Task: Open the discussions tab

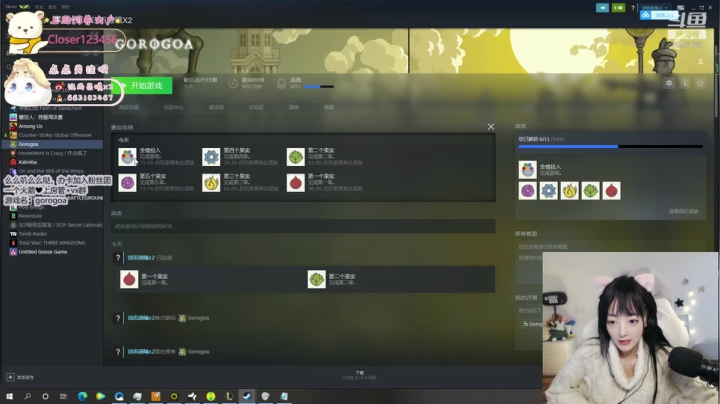Action: tap(256, 107)
